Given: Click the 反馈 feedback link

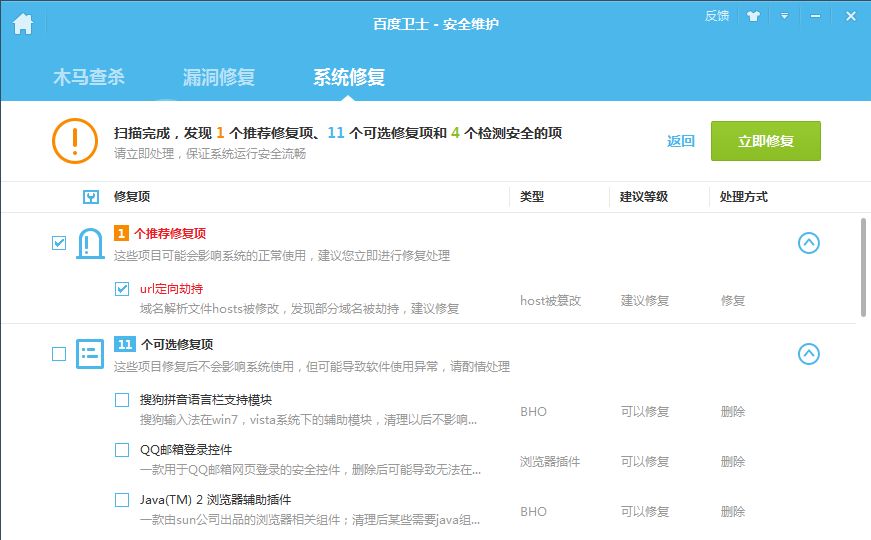Looking at the screenshot, I should (717, 16).
